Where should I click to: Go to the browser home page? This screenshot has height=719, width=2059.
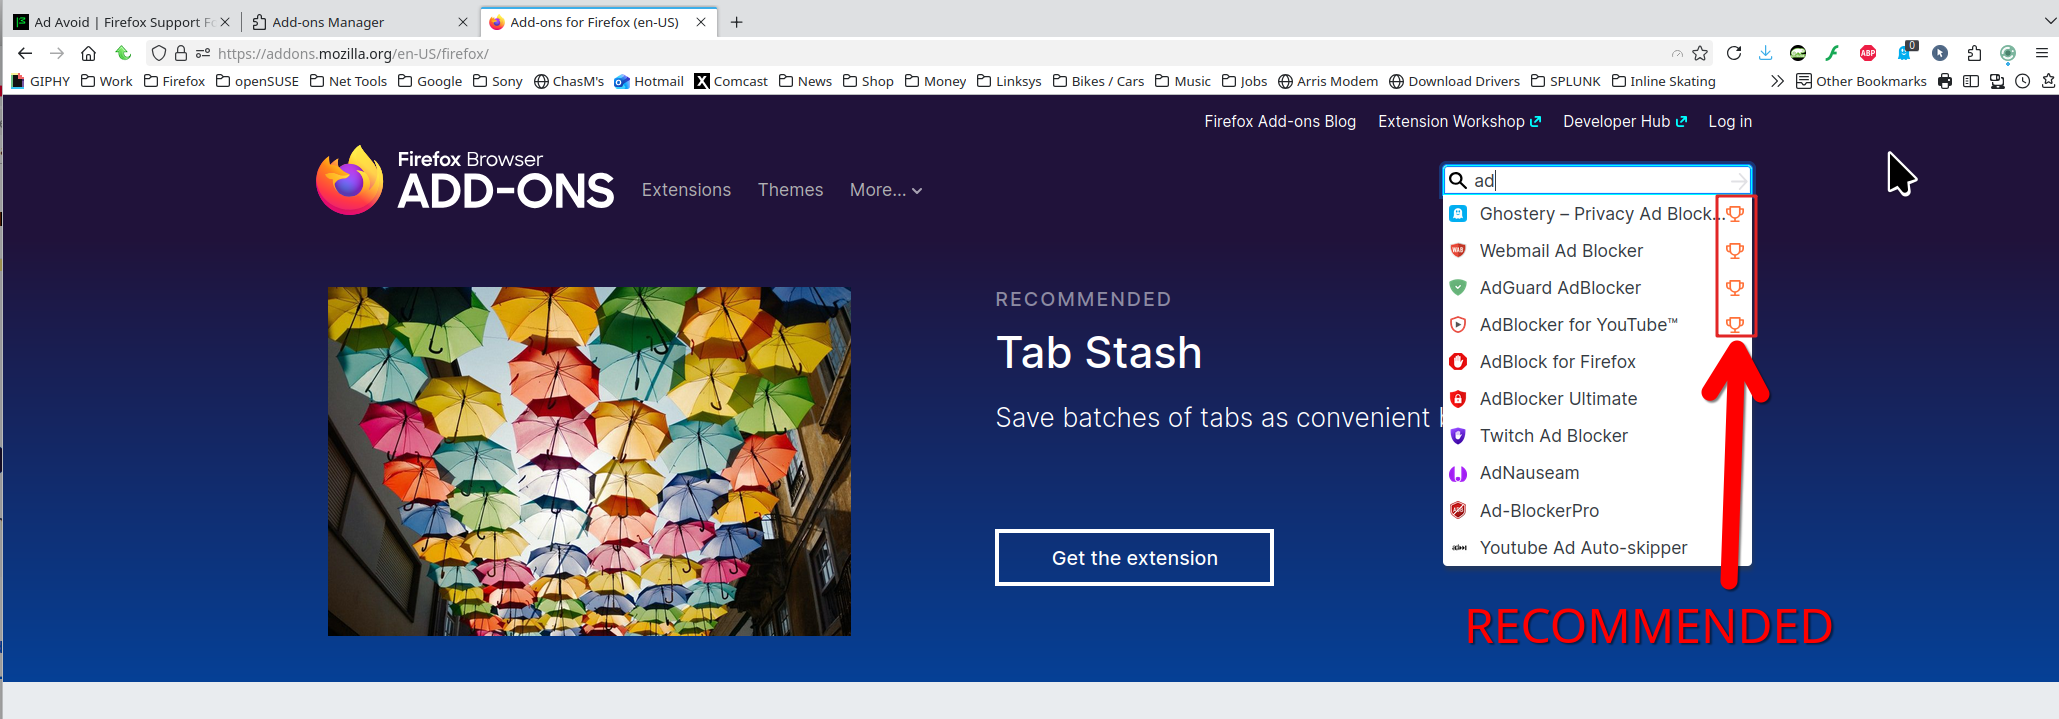click(89, 53)
